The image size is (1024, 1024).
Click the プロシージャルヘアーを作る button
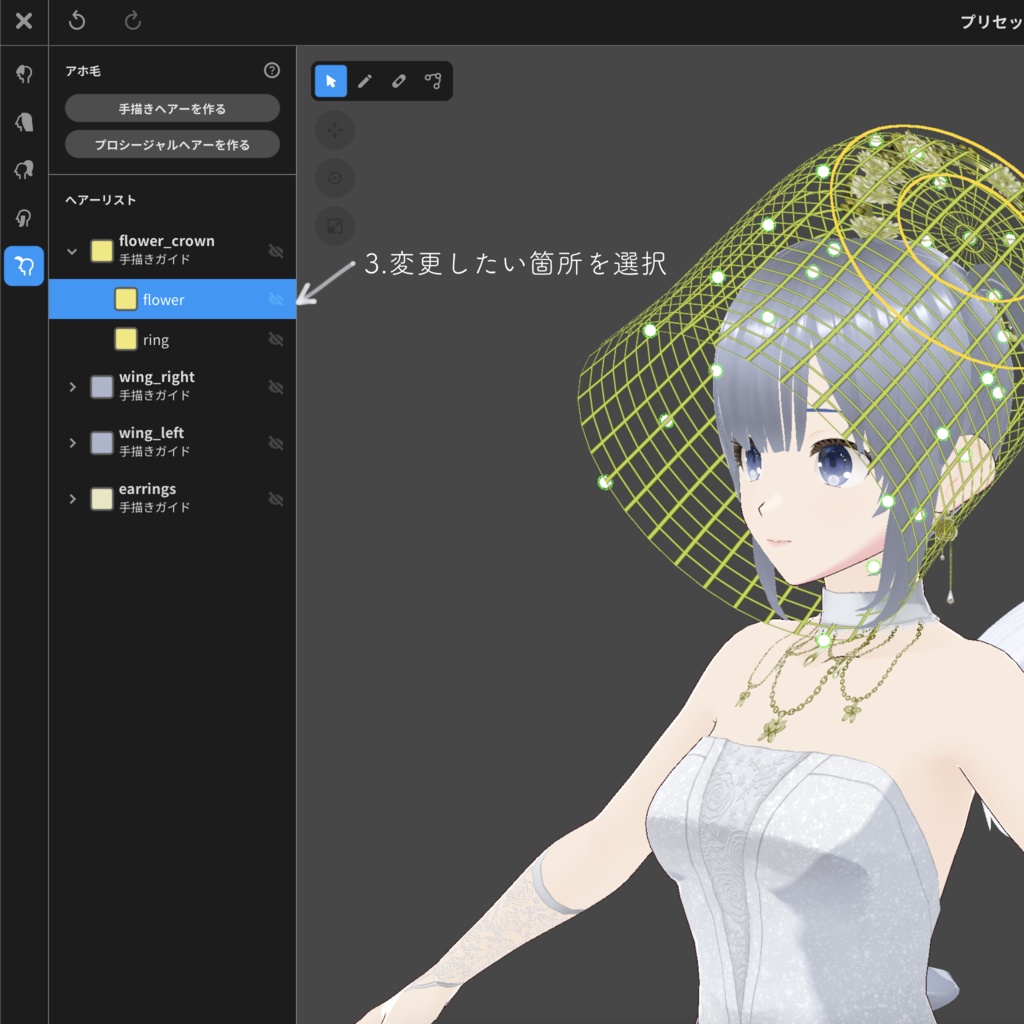click(x=171, y=143)
